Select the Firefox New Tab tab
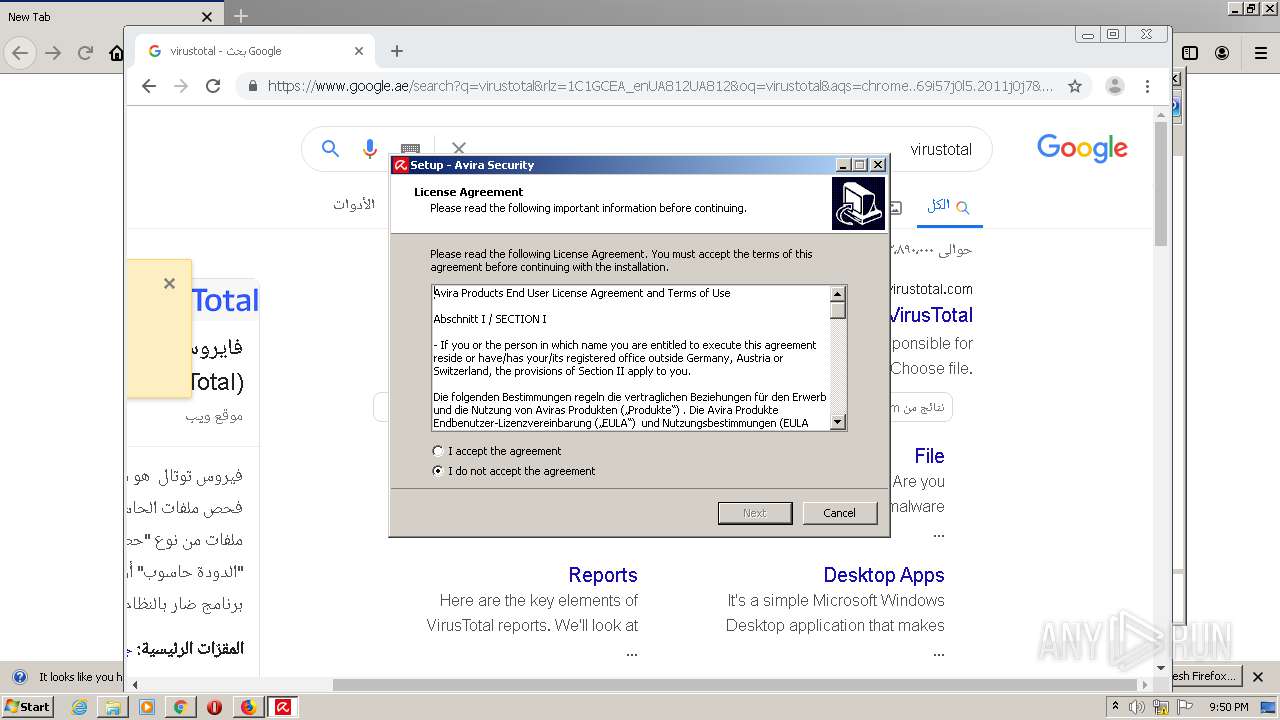1280x720 pixels. (x=108, y=16)
